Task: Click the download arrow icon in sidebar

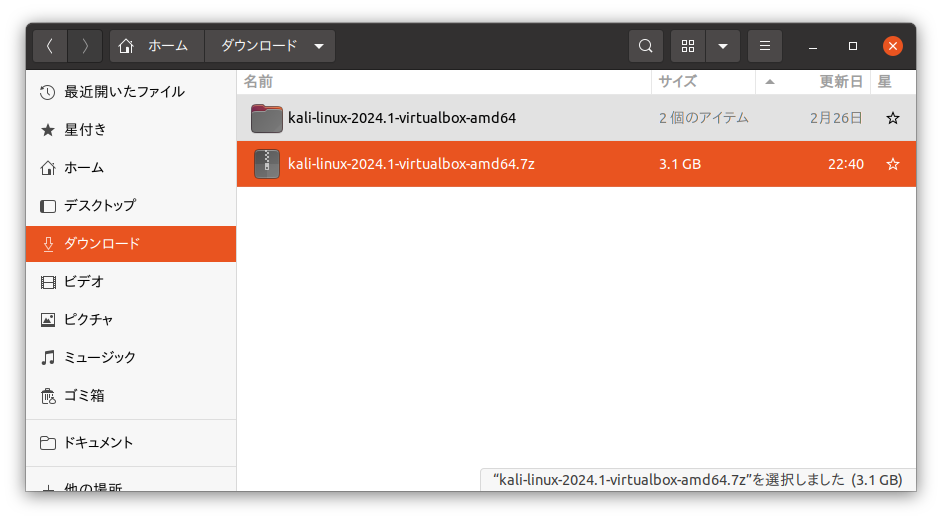Action: click(48, 244)
